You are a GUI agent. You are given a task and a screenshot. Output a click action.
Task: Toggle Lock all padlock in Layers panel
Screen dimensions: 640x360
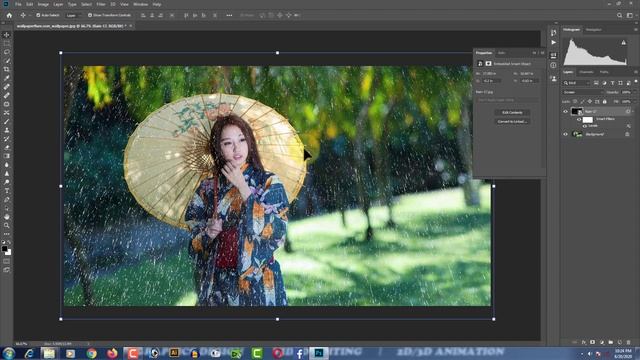pyautogui.click(x=604, y=101)
